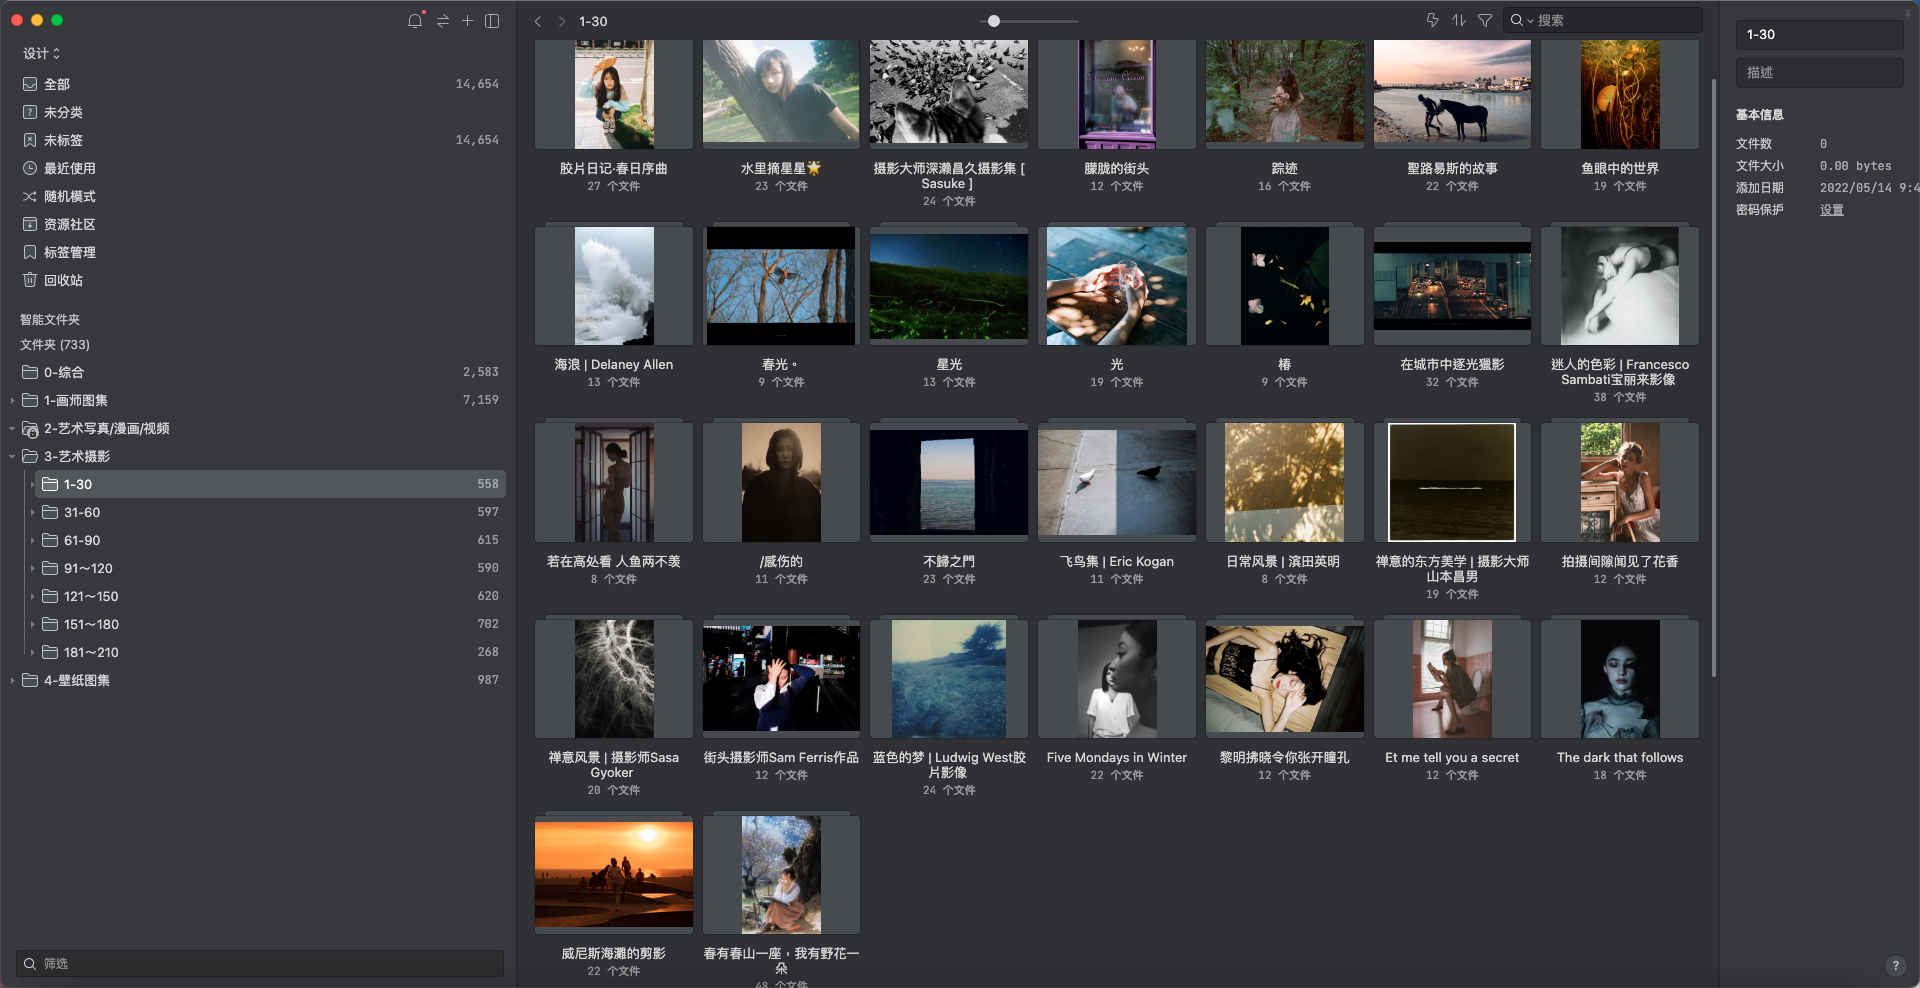Open the filter funnel icon
This screenshot has height=988, width=1920.
pos(1485,21)
